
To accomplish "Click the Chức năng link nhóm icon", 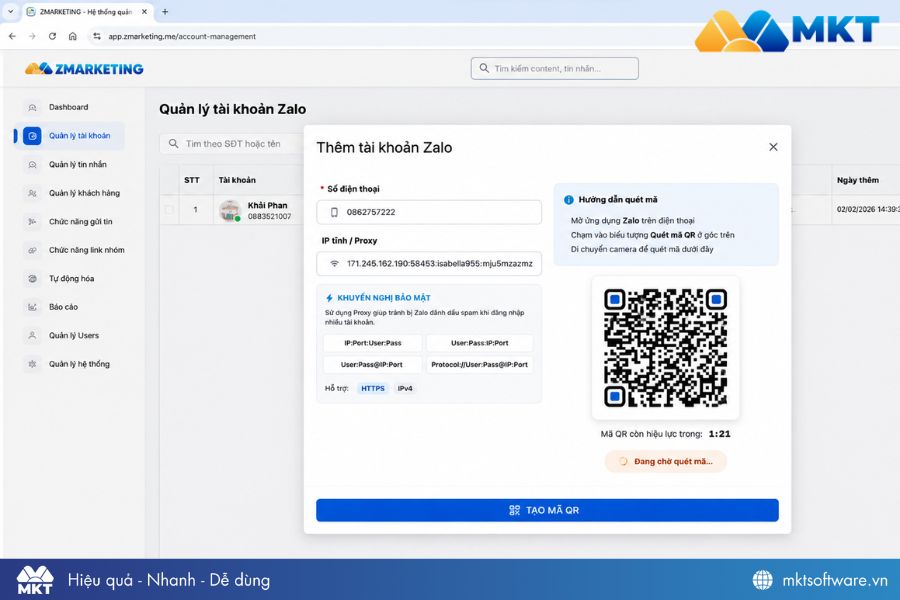I will [x=32, y=250].
